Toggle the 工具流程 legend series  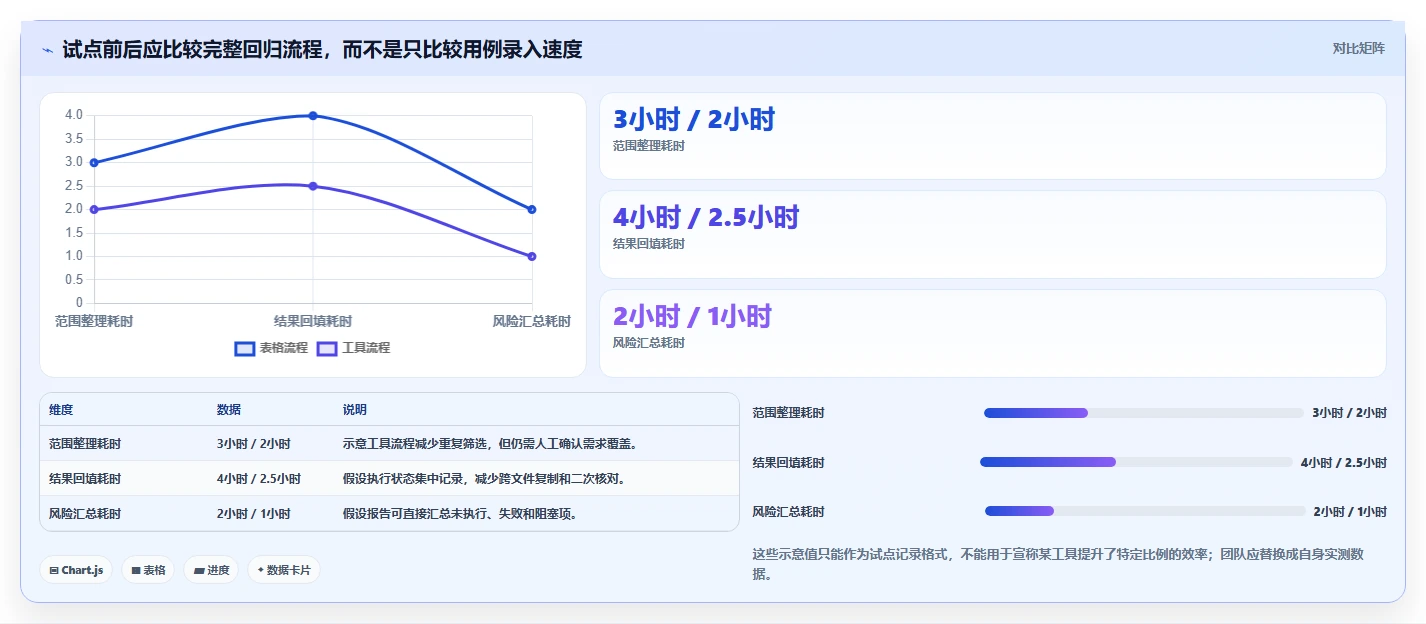[353, 348]
